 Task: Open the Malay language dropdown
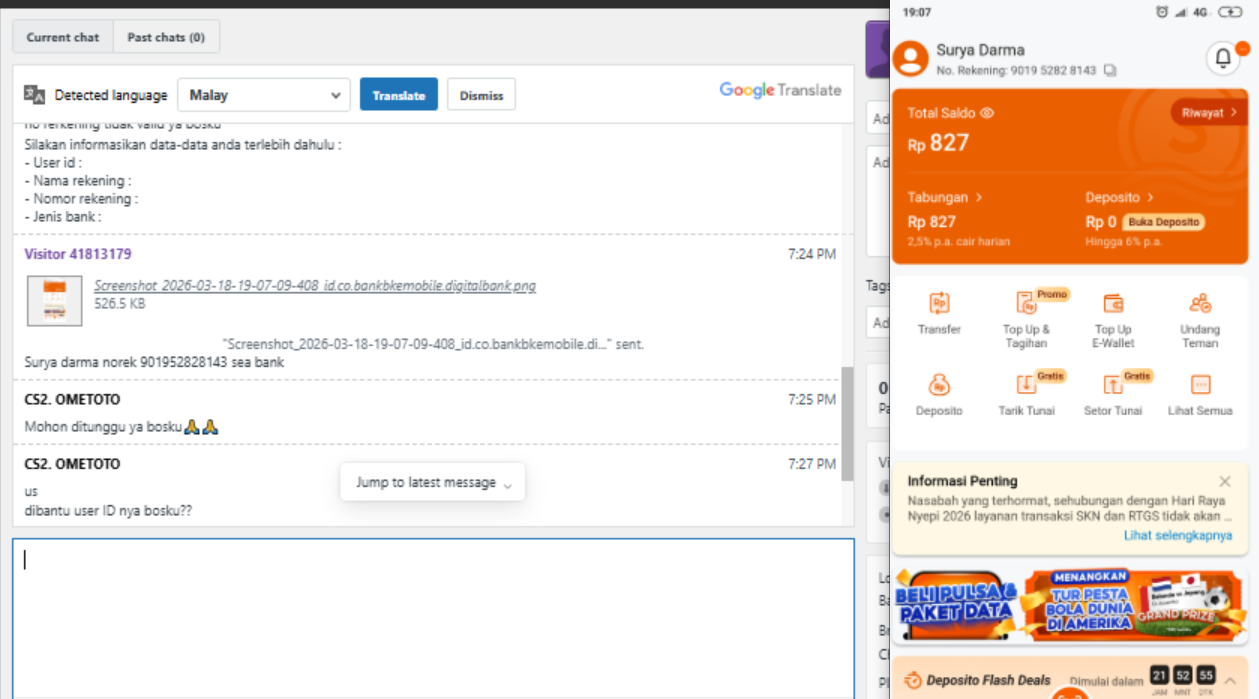pyautogui.click(x=264, y=95)
